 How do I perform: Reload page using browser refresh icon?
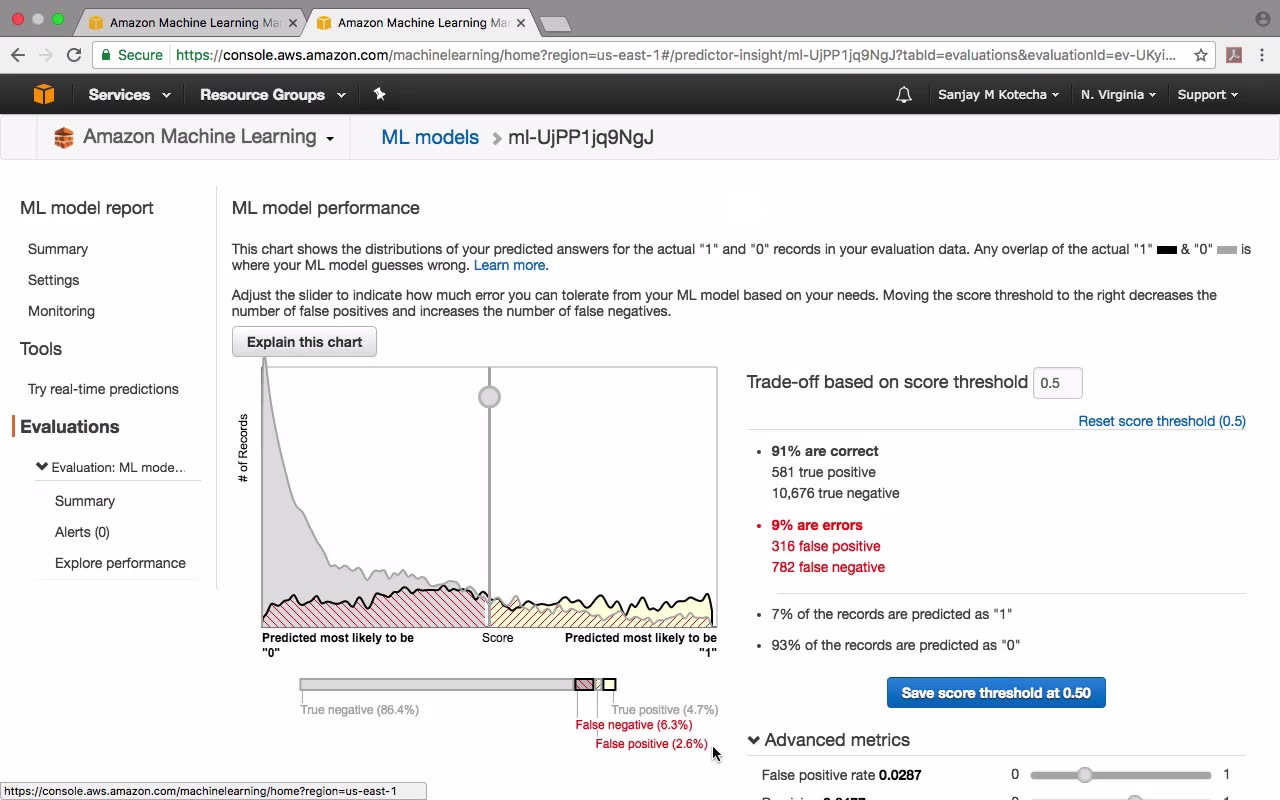click(x=74, y=55)
